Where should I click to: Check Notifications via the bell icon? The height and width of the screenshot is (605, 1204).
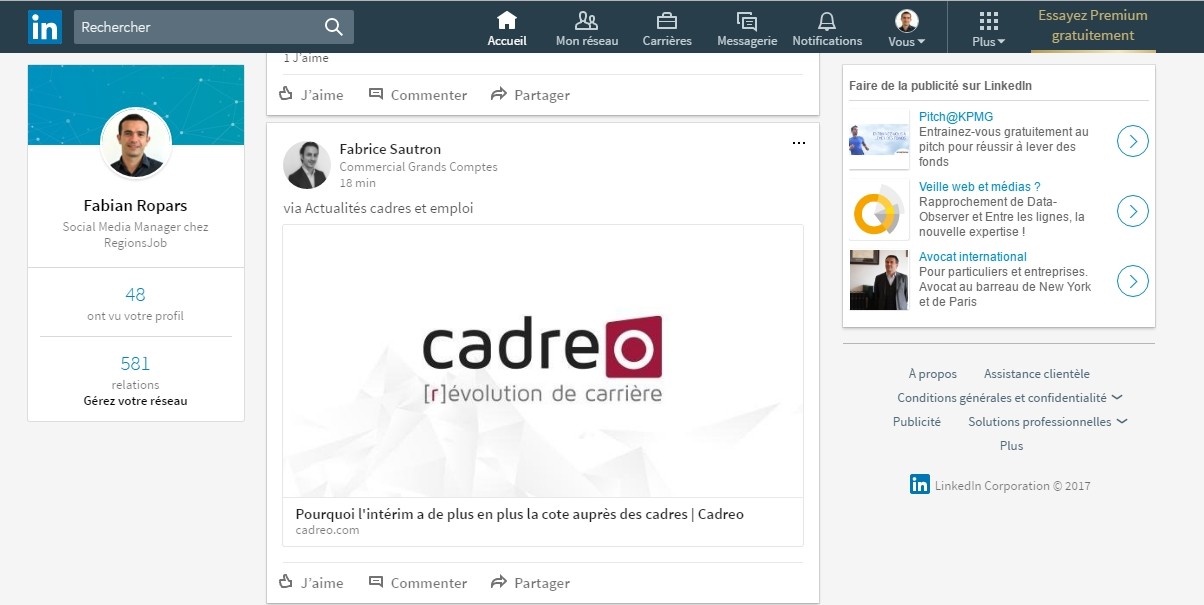pyautogui.click(x=827, y=20)
